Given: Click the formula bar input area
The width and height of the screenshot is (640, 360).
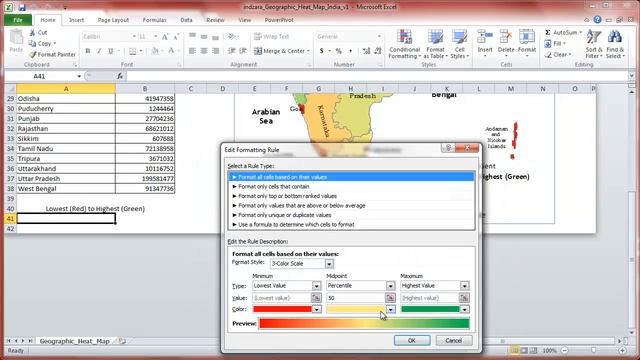Looking at the screenshot, I should coord(377,76).
